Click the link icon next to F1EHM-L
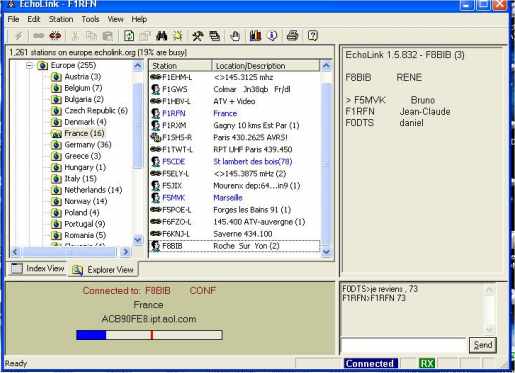This screenshot has height=373, width=515. (156, 77)
